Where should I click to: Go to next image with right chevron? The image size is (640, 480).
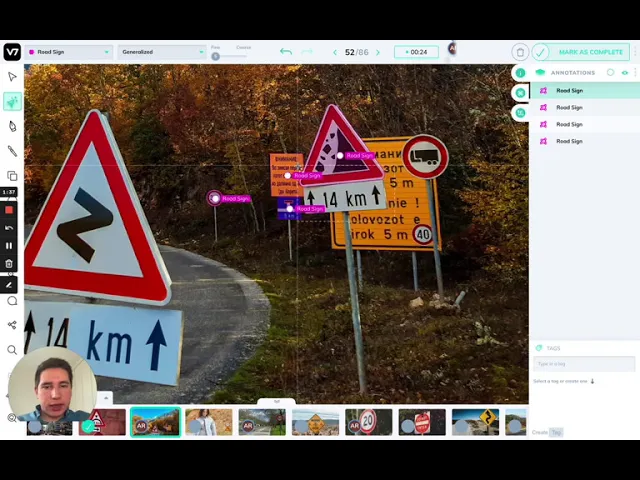click(x=378, y=52)
